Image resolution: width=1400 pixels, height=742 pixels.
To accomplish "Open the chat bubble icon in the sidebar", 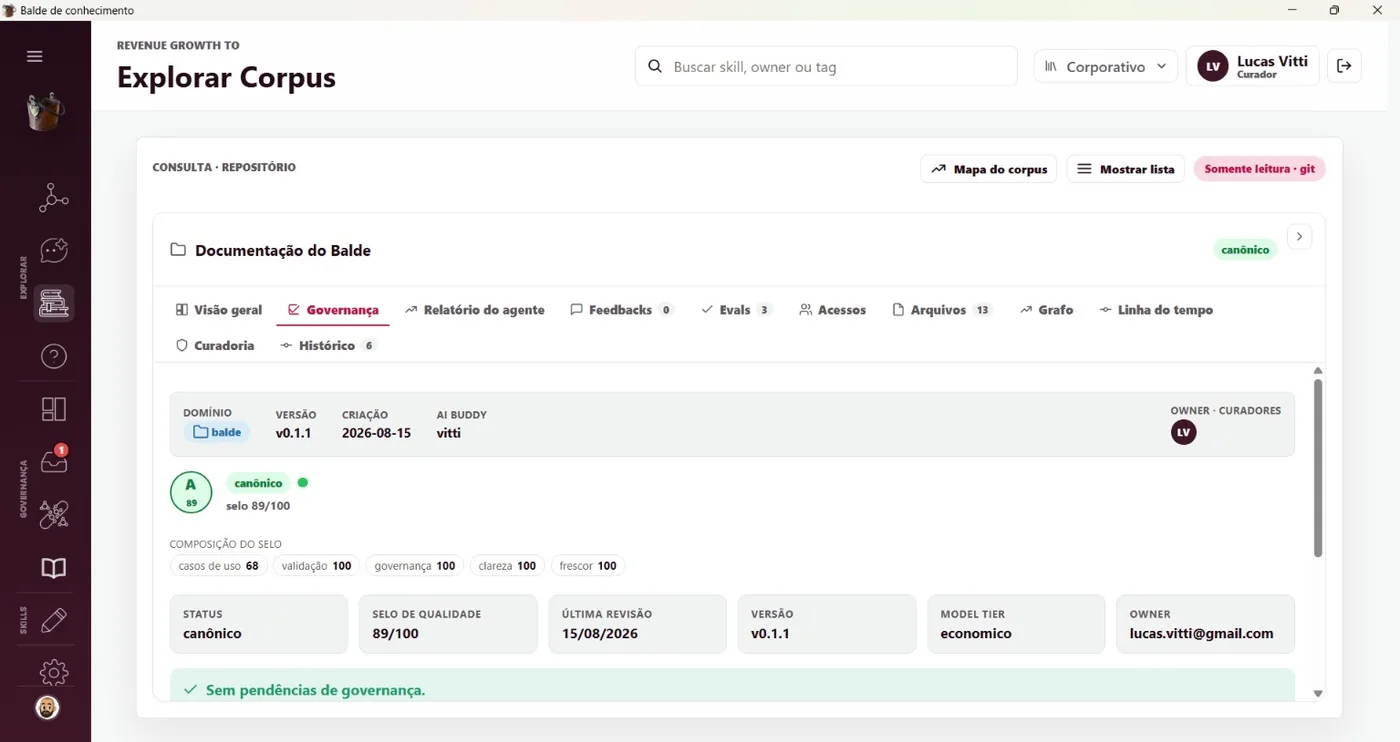I will point(54,251).
